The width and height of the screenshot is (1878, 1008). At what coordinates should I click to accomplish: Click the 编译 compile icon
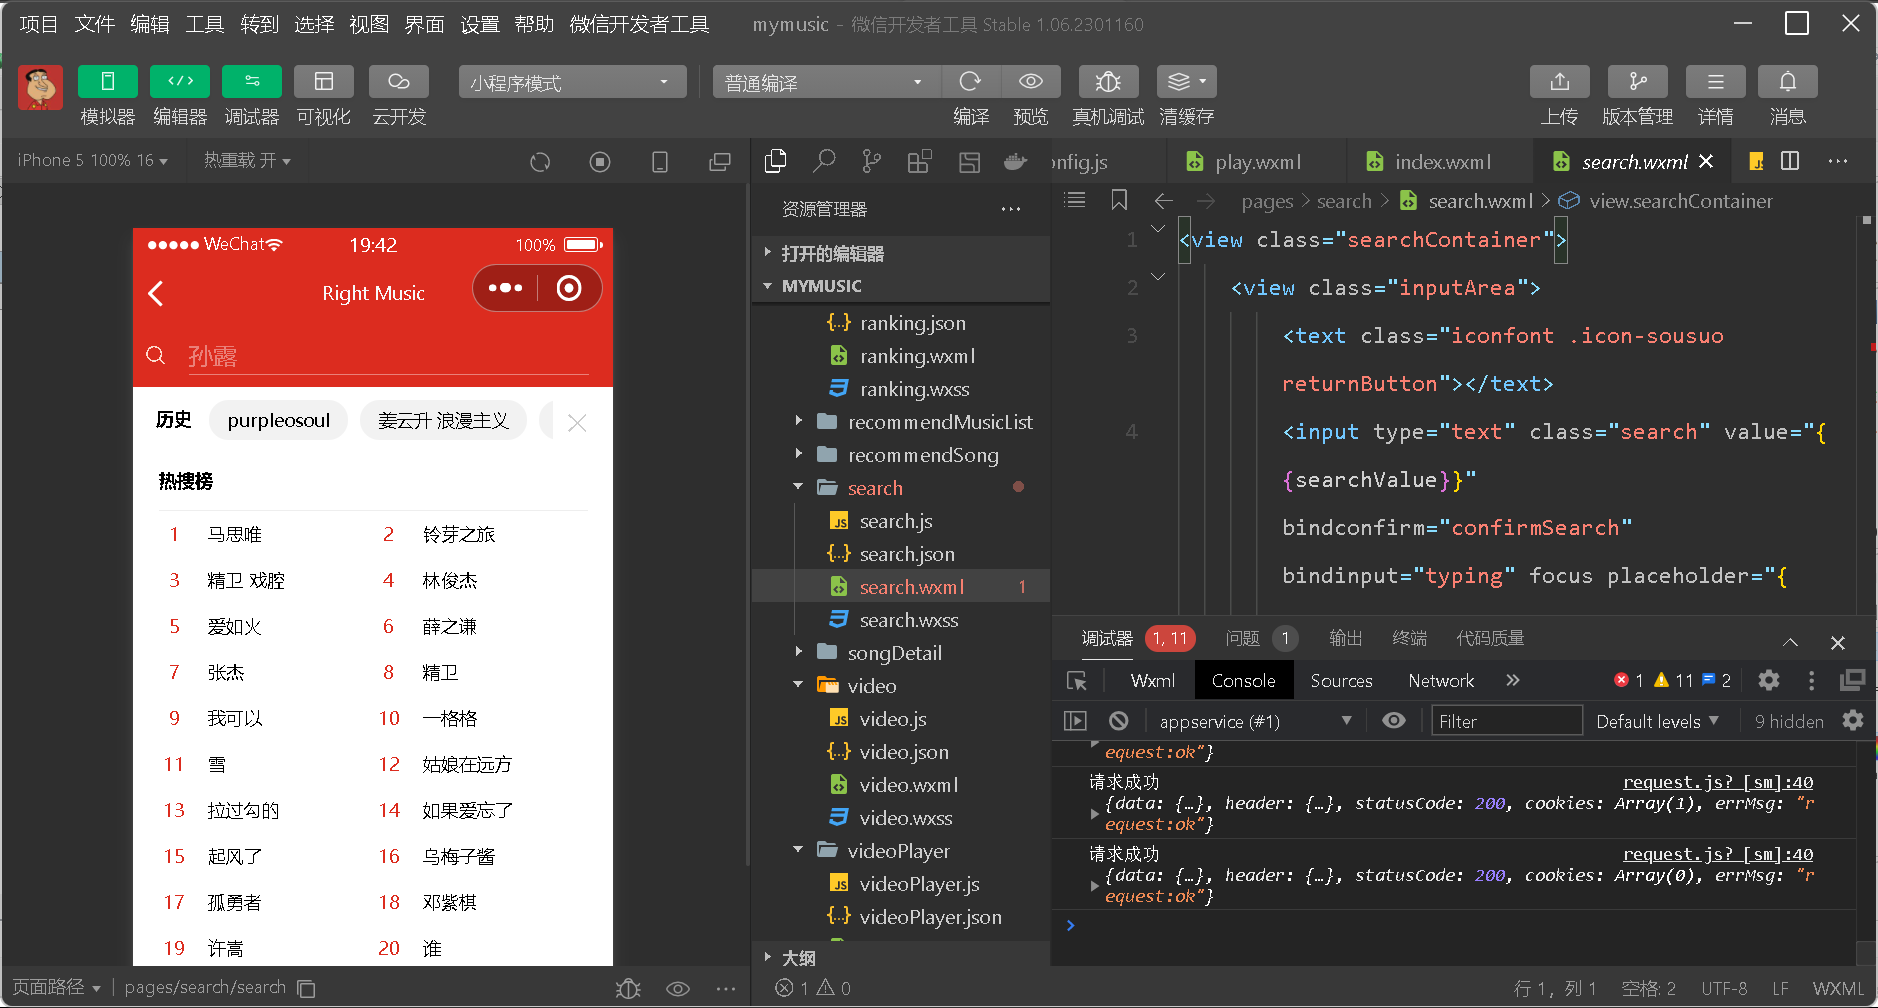969,82
